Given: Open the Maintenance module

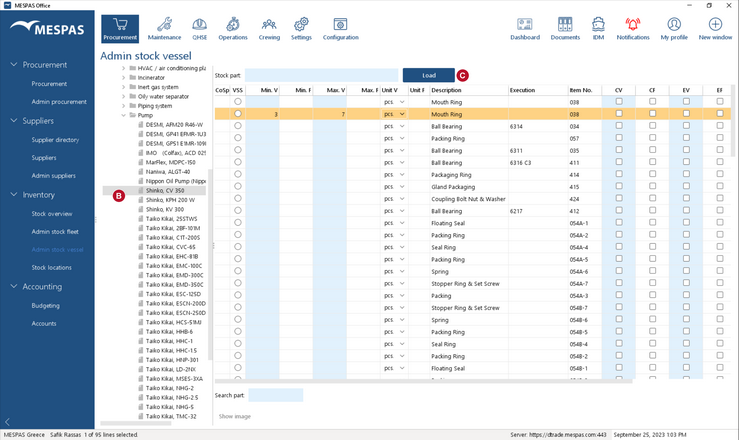Looking at the screenshot, I should click(164, 29).
